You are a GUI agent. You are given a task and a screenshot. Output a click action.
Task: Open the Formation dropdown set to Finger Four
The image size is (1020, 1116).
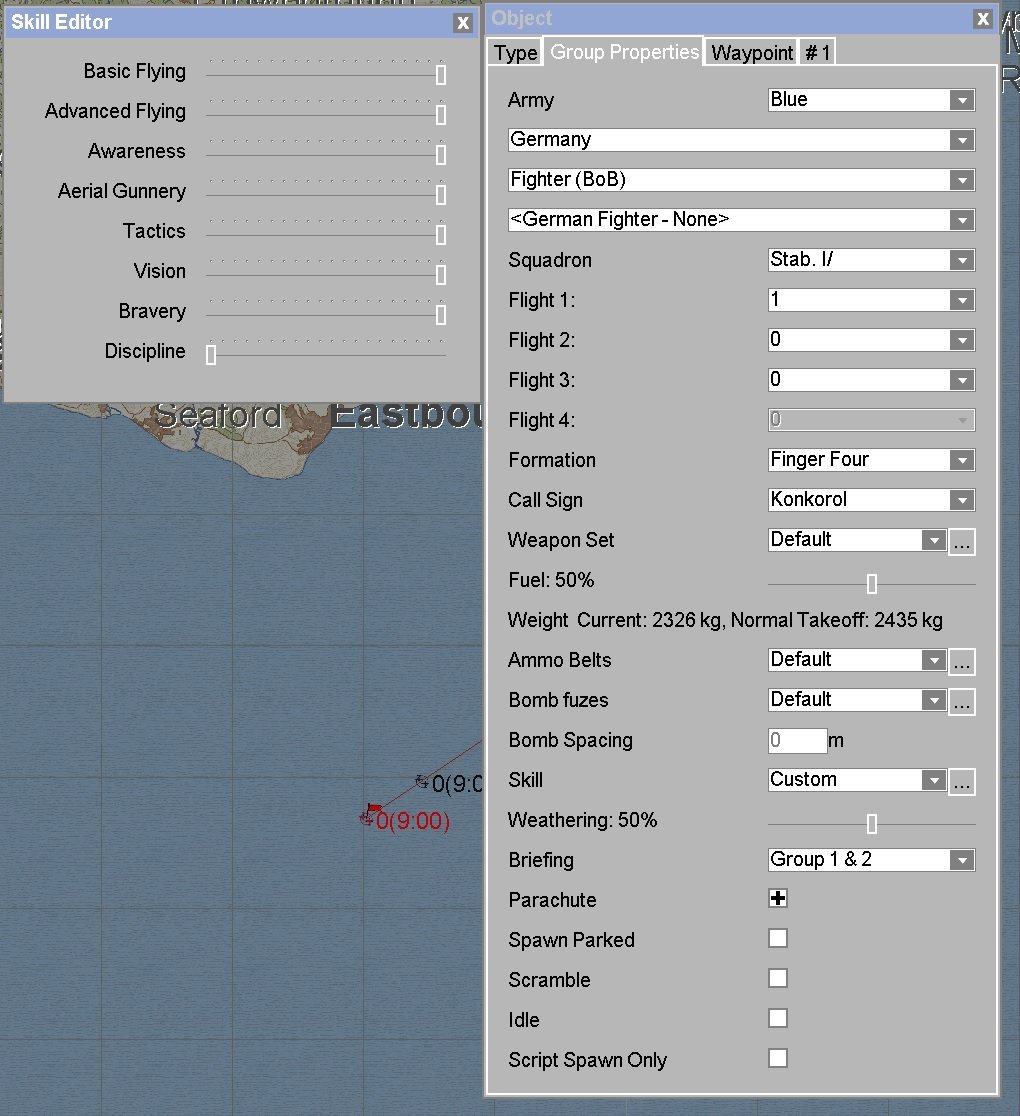click(x=871, y=460)
